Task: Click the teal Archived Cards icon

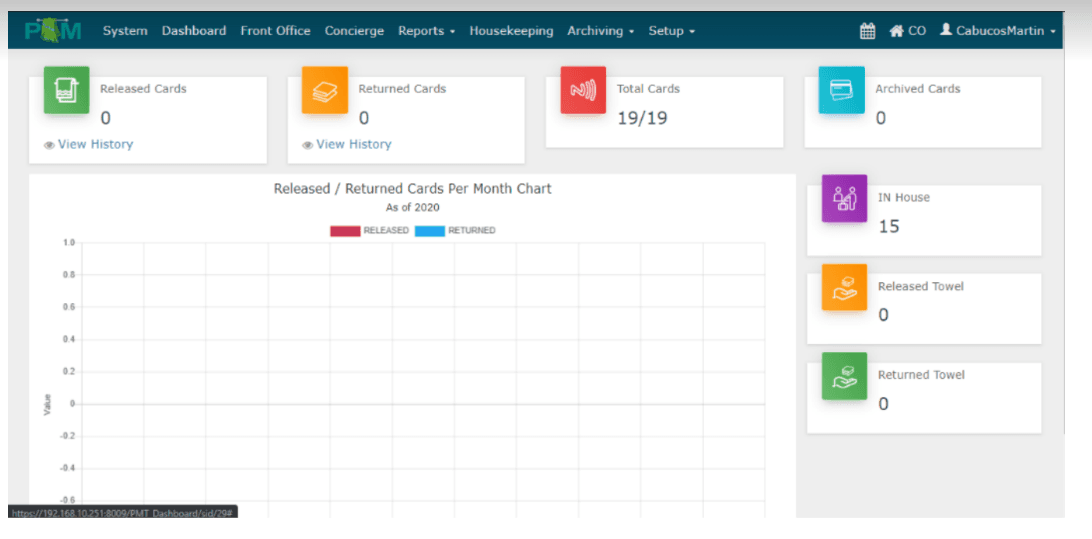Action: point(841,90)
